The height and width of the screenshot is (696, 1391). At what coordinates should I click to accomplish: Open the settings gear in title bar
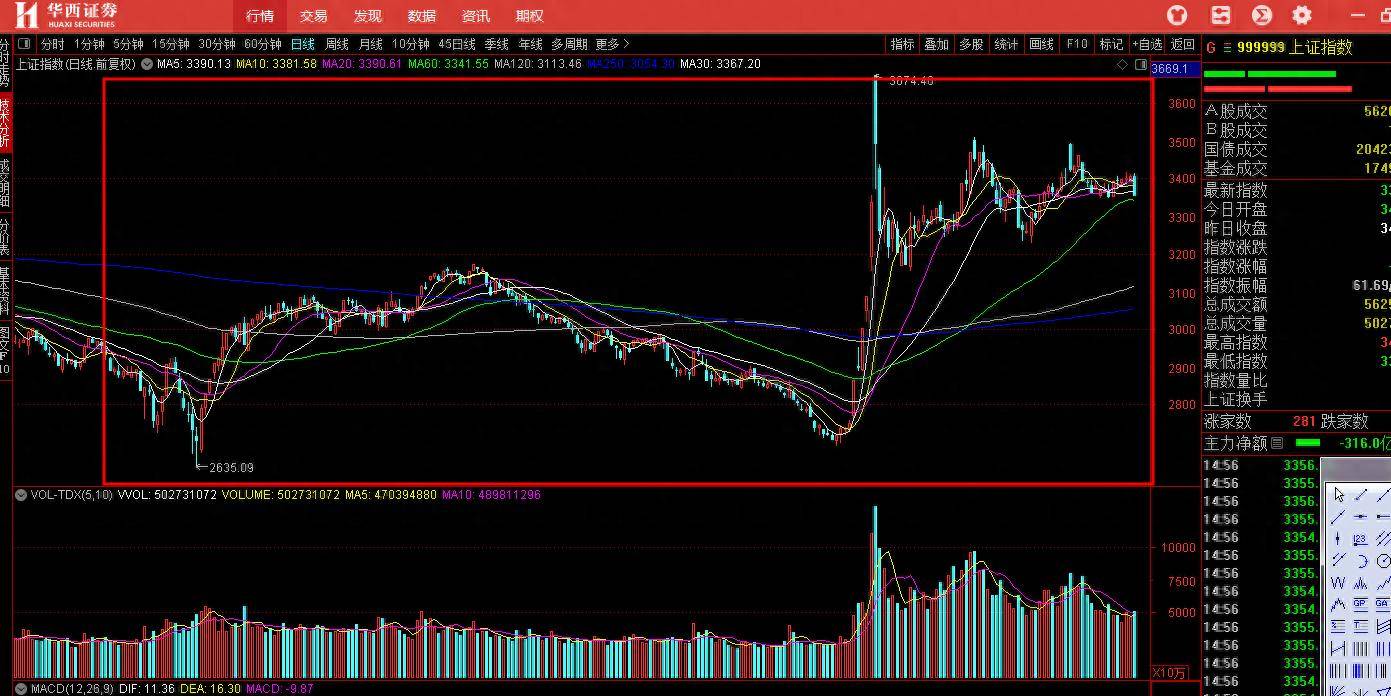pyautogui.click(x=1301, y=15)
